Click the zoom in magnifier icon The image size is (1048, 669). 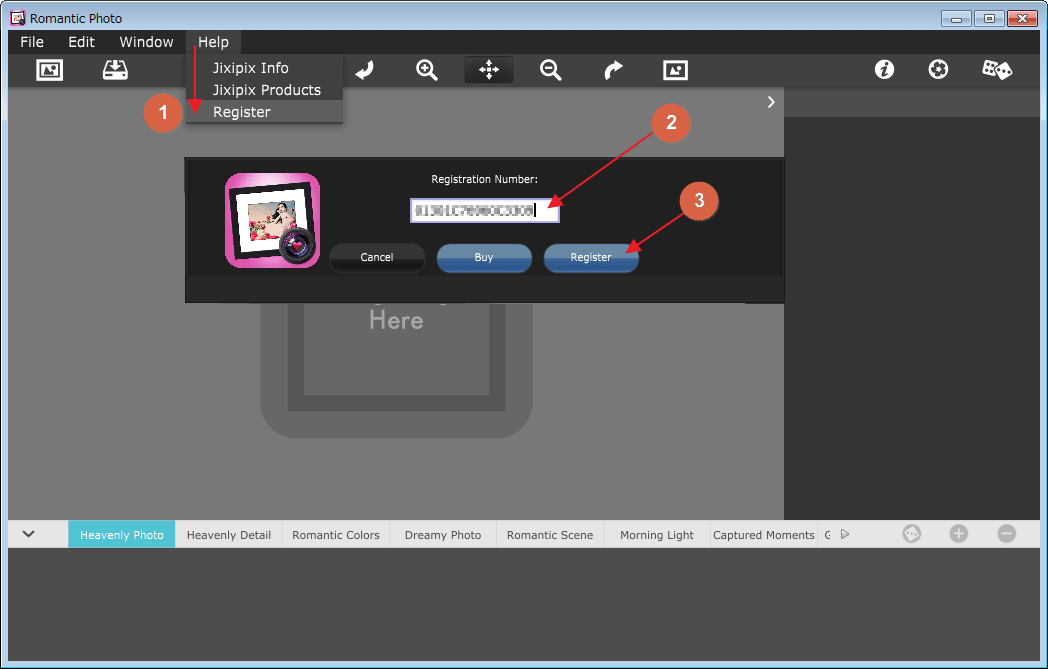click(x=427, y=70)
